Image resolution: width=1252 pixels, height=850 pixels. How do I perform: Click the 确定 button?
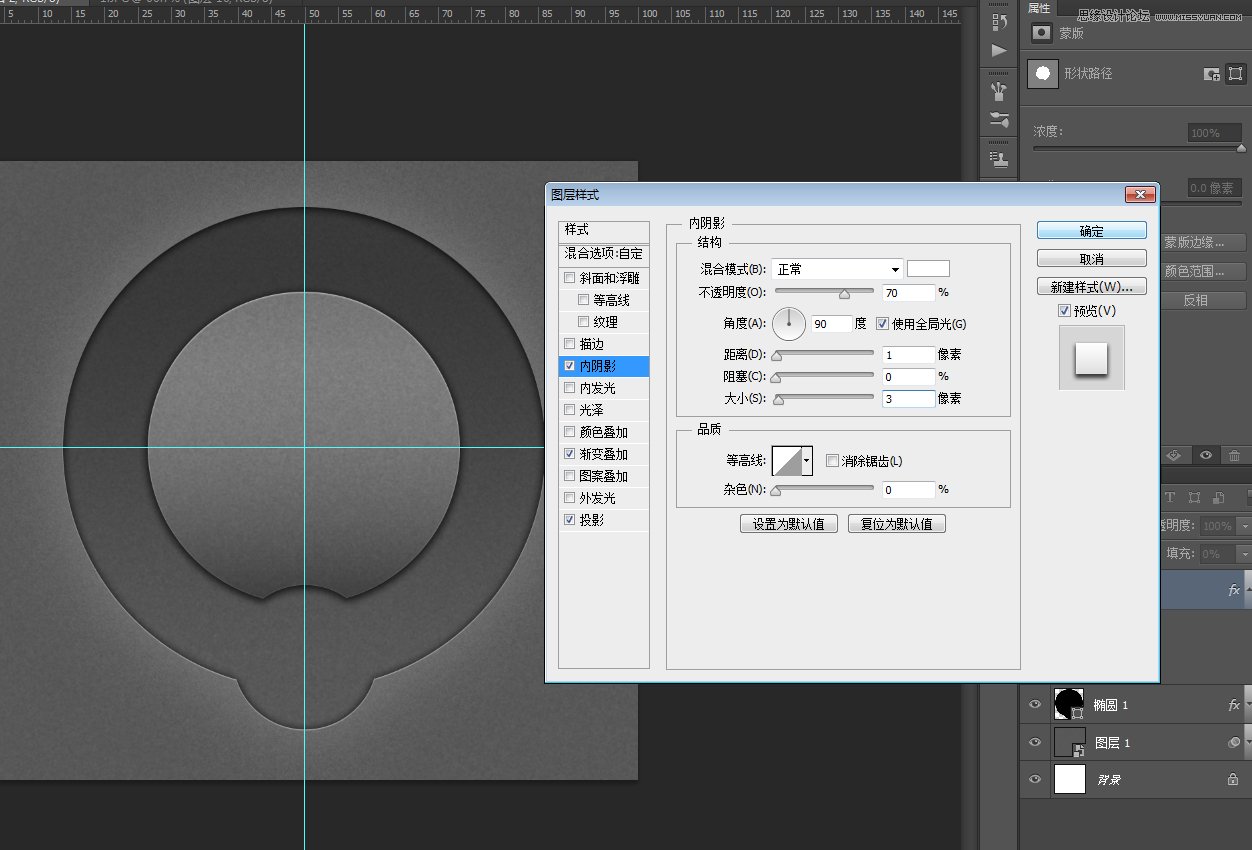click(x=1091, y=231)
